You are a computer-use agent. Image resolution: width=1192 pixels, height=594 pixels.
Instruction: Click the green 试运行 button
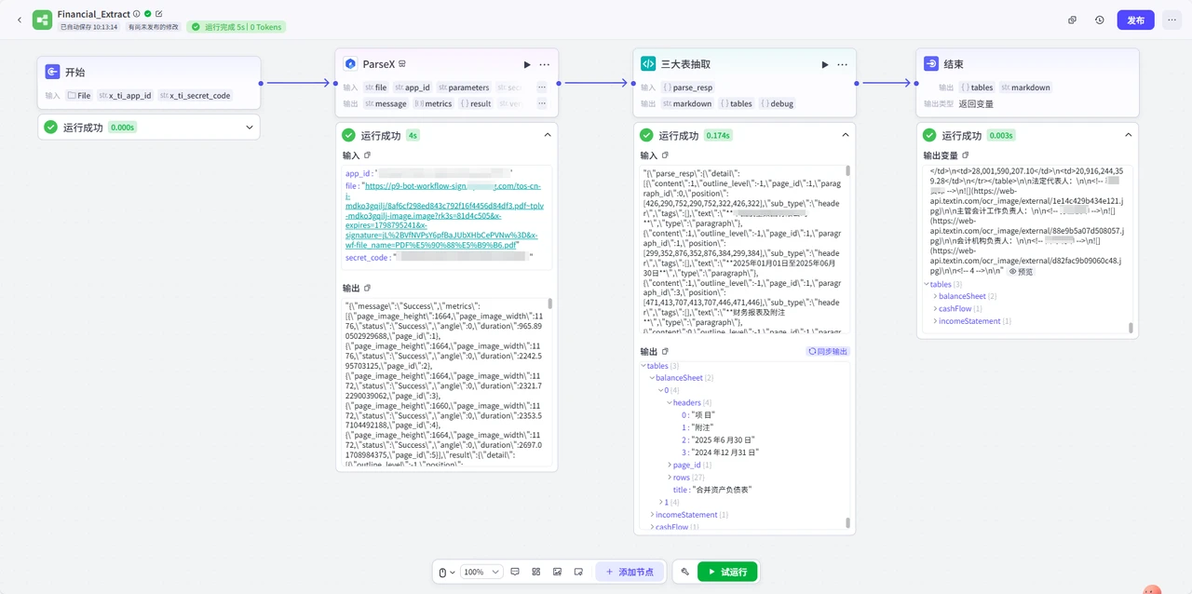click(x=728, y=571)
